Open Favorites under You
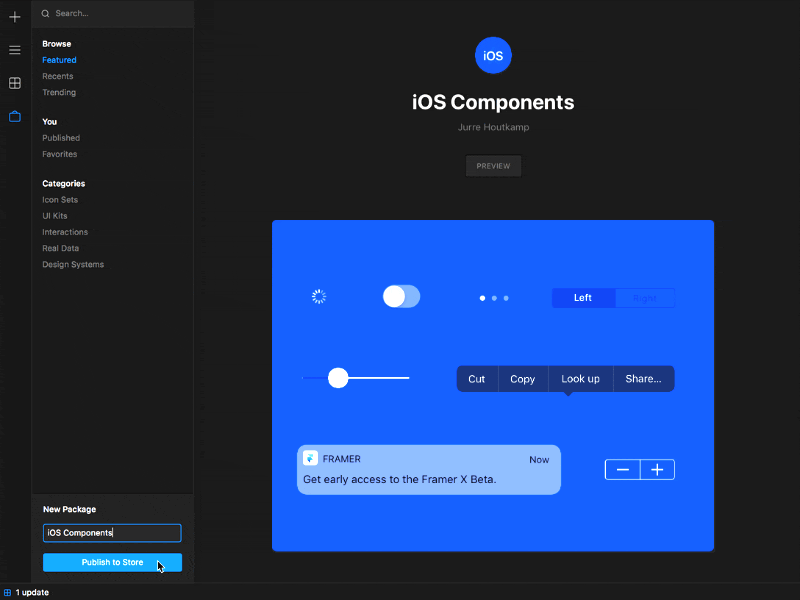Image resolution: width=800 pixels, height=600 pixels. [x=60, y=154]
